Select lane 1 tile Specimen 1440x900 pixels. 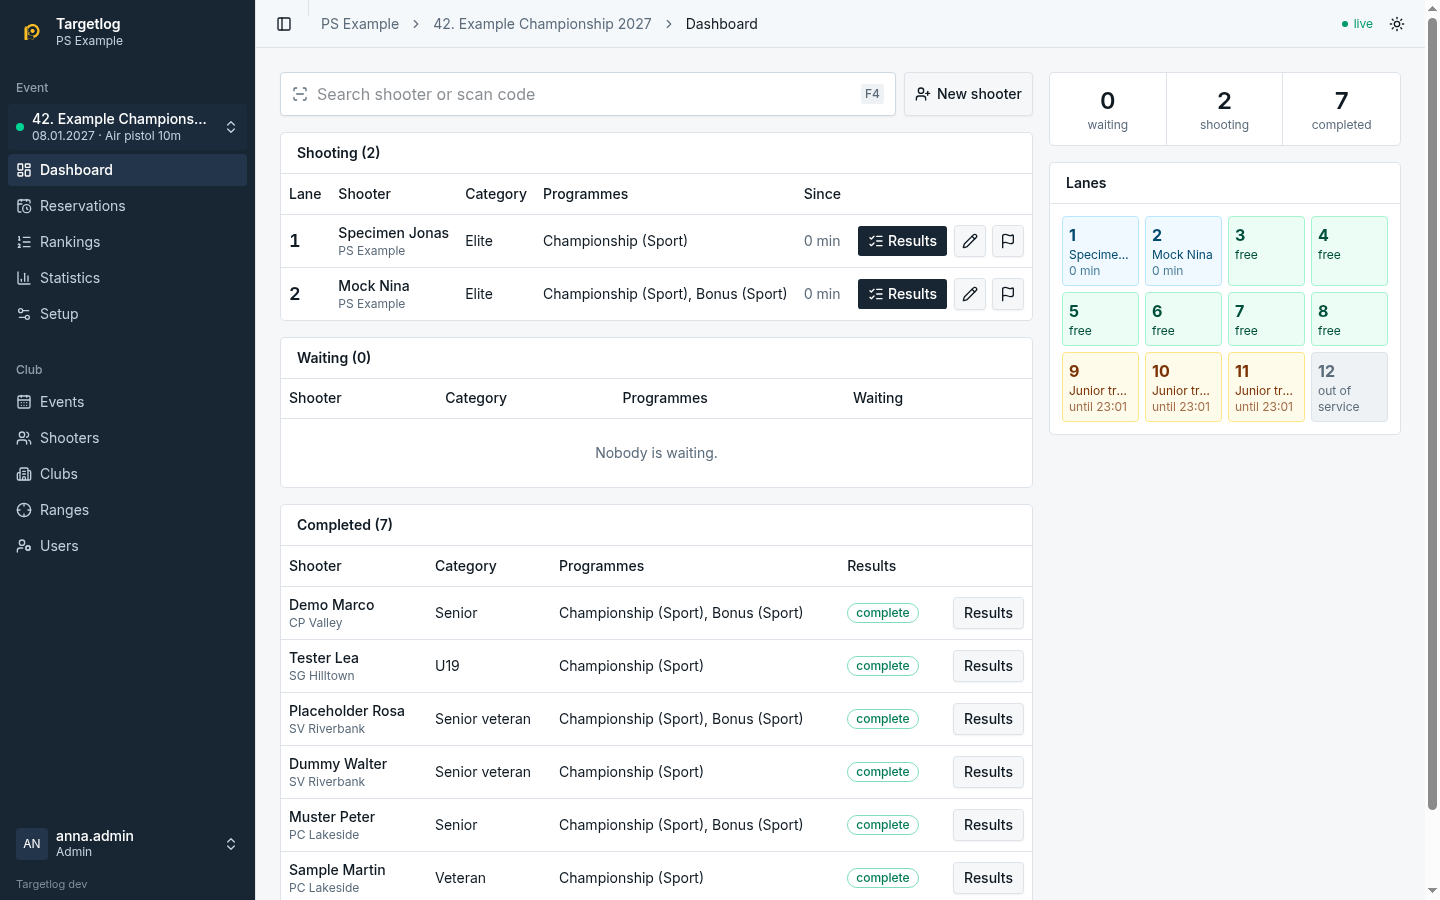pyautogui.click(x=1100, y=251)
